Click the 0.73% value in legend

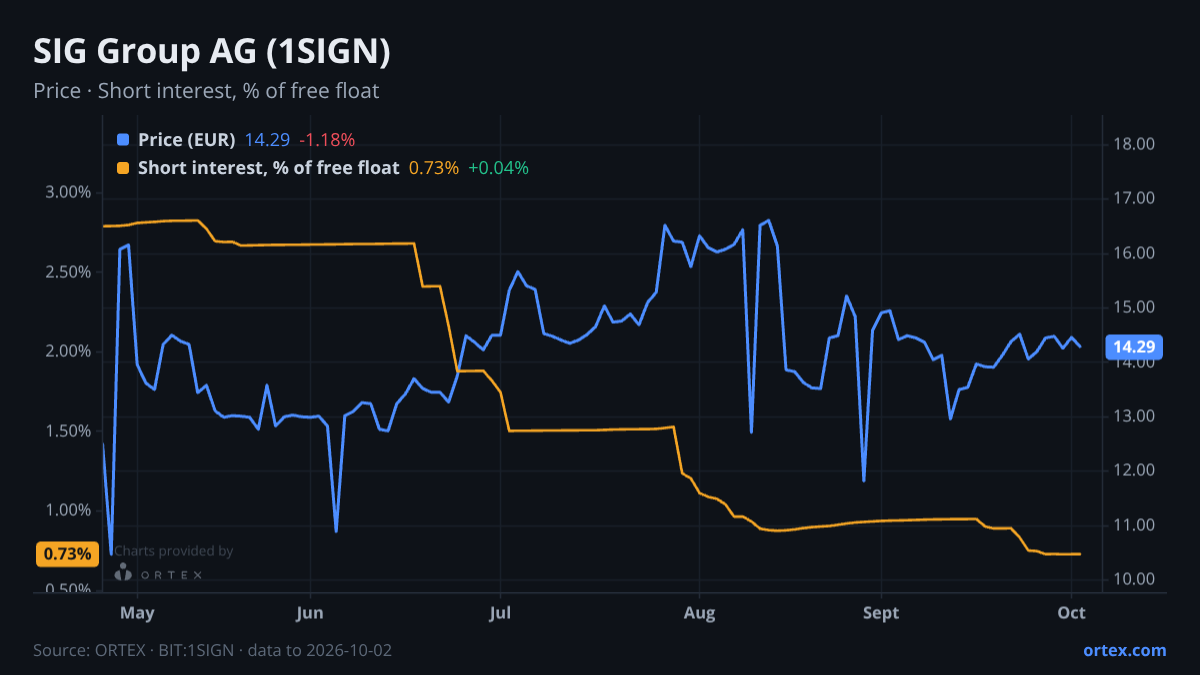pos(434,168)
